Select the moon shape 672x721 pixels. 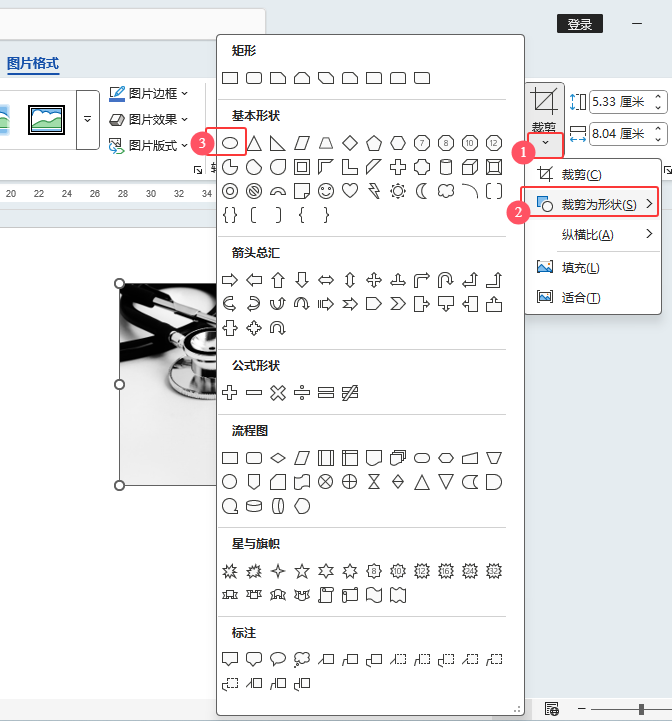click(x=422, y=191)
